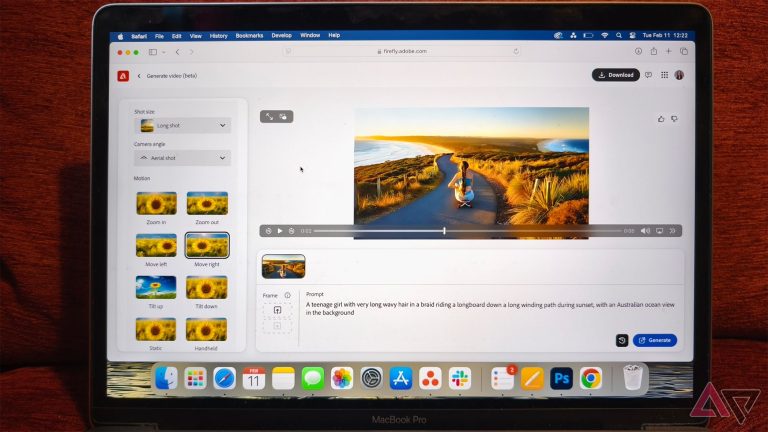Image resolution: width=768 pixels, height=432 pixels.
Task: Click the thumbs down icon
Action: (674, 119)
